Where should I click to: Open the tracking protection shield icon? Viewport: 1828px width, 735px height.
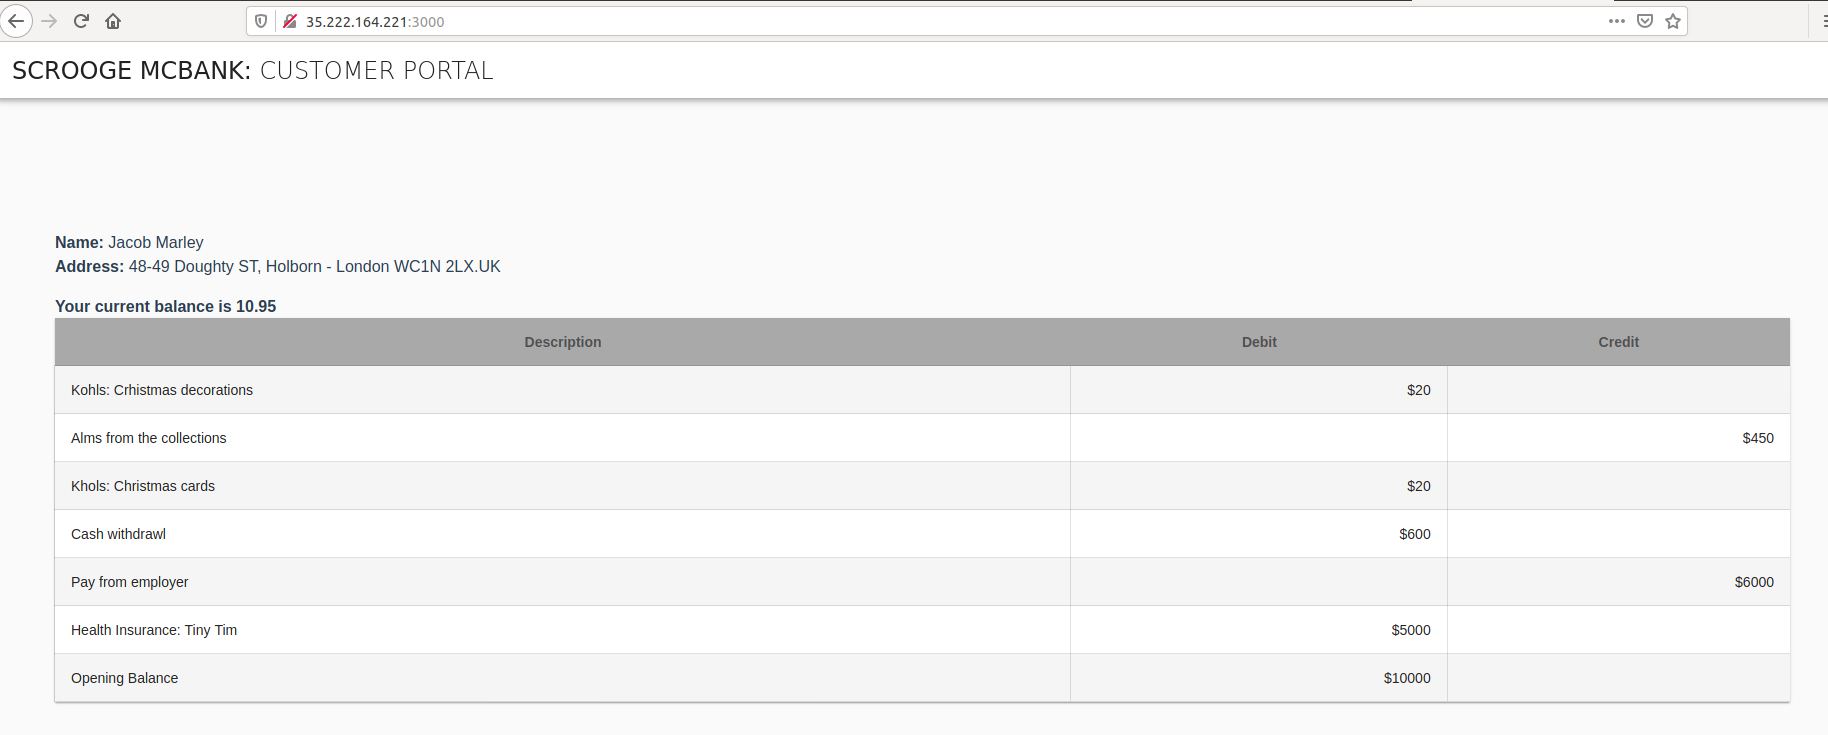[x=261, y=21]
